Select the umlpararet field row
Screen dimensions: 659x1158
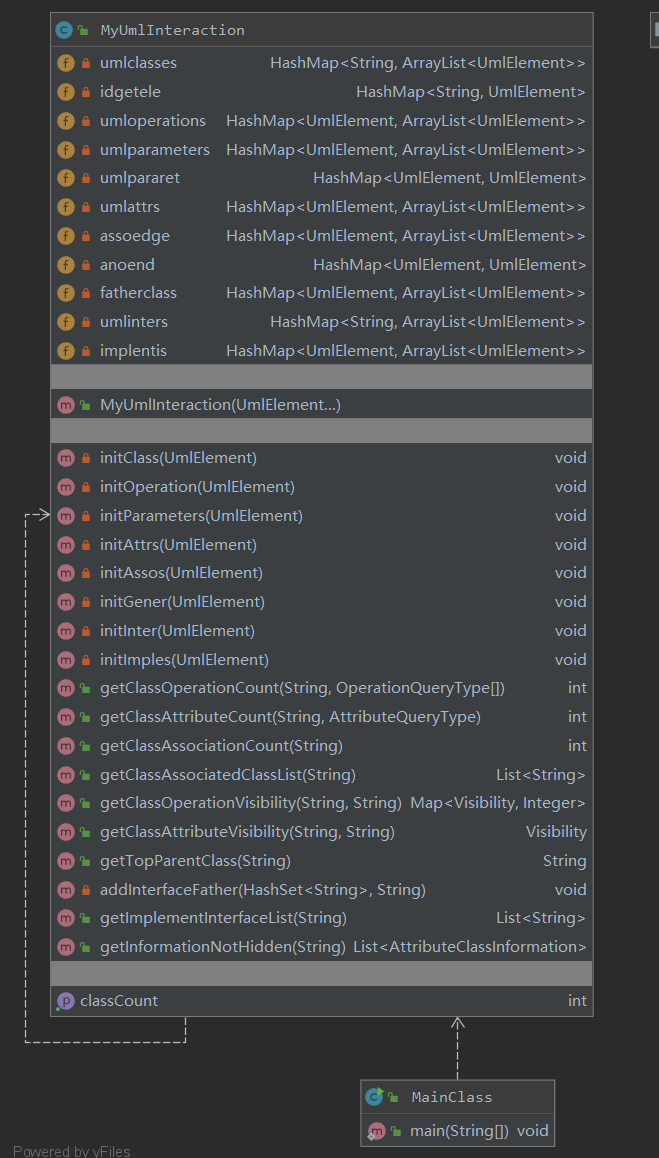tap(321, 178)
